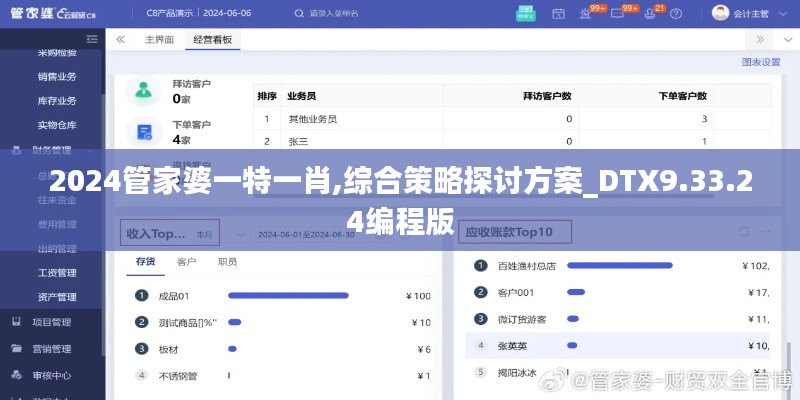The width and height of the screenshot is (800, 400).
Task: Open the messages icon with 99+ badge
Action: [x=617, y=14]
